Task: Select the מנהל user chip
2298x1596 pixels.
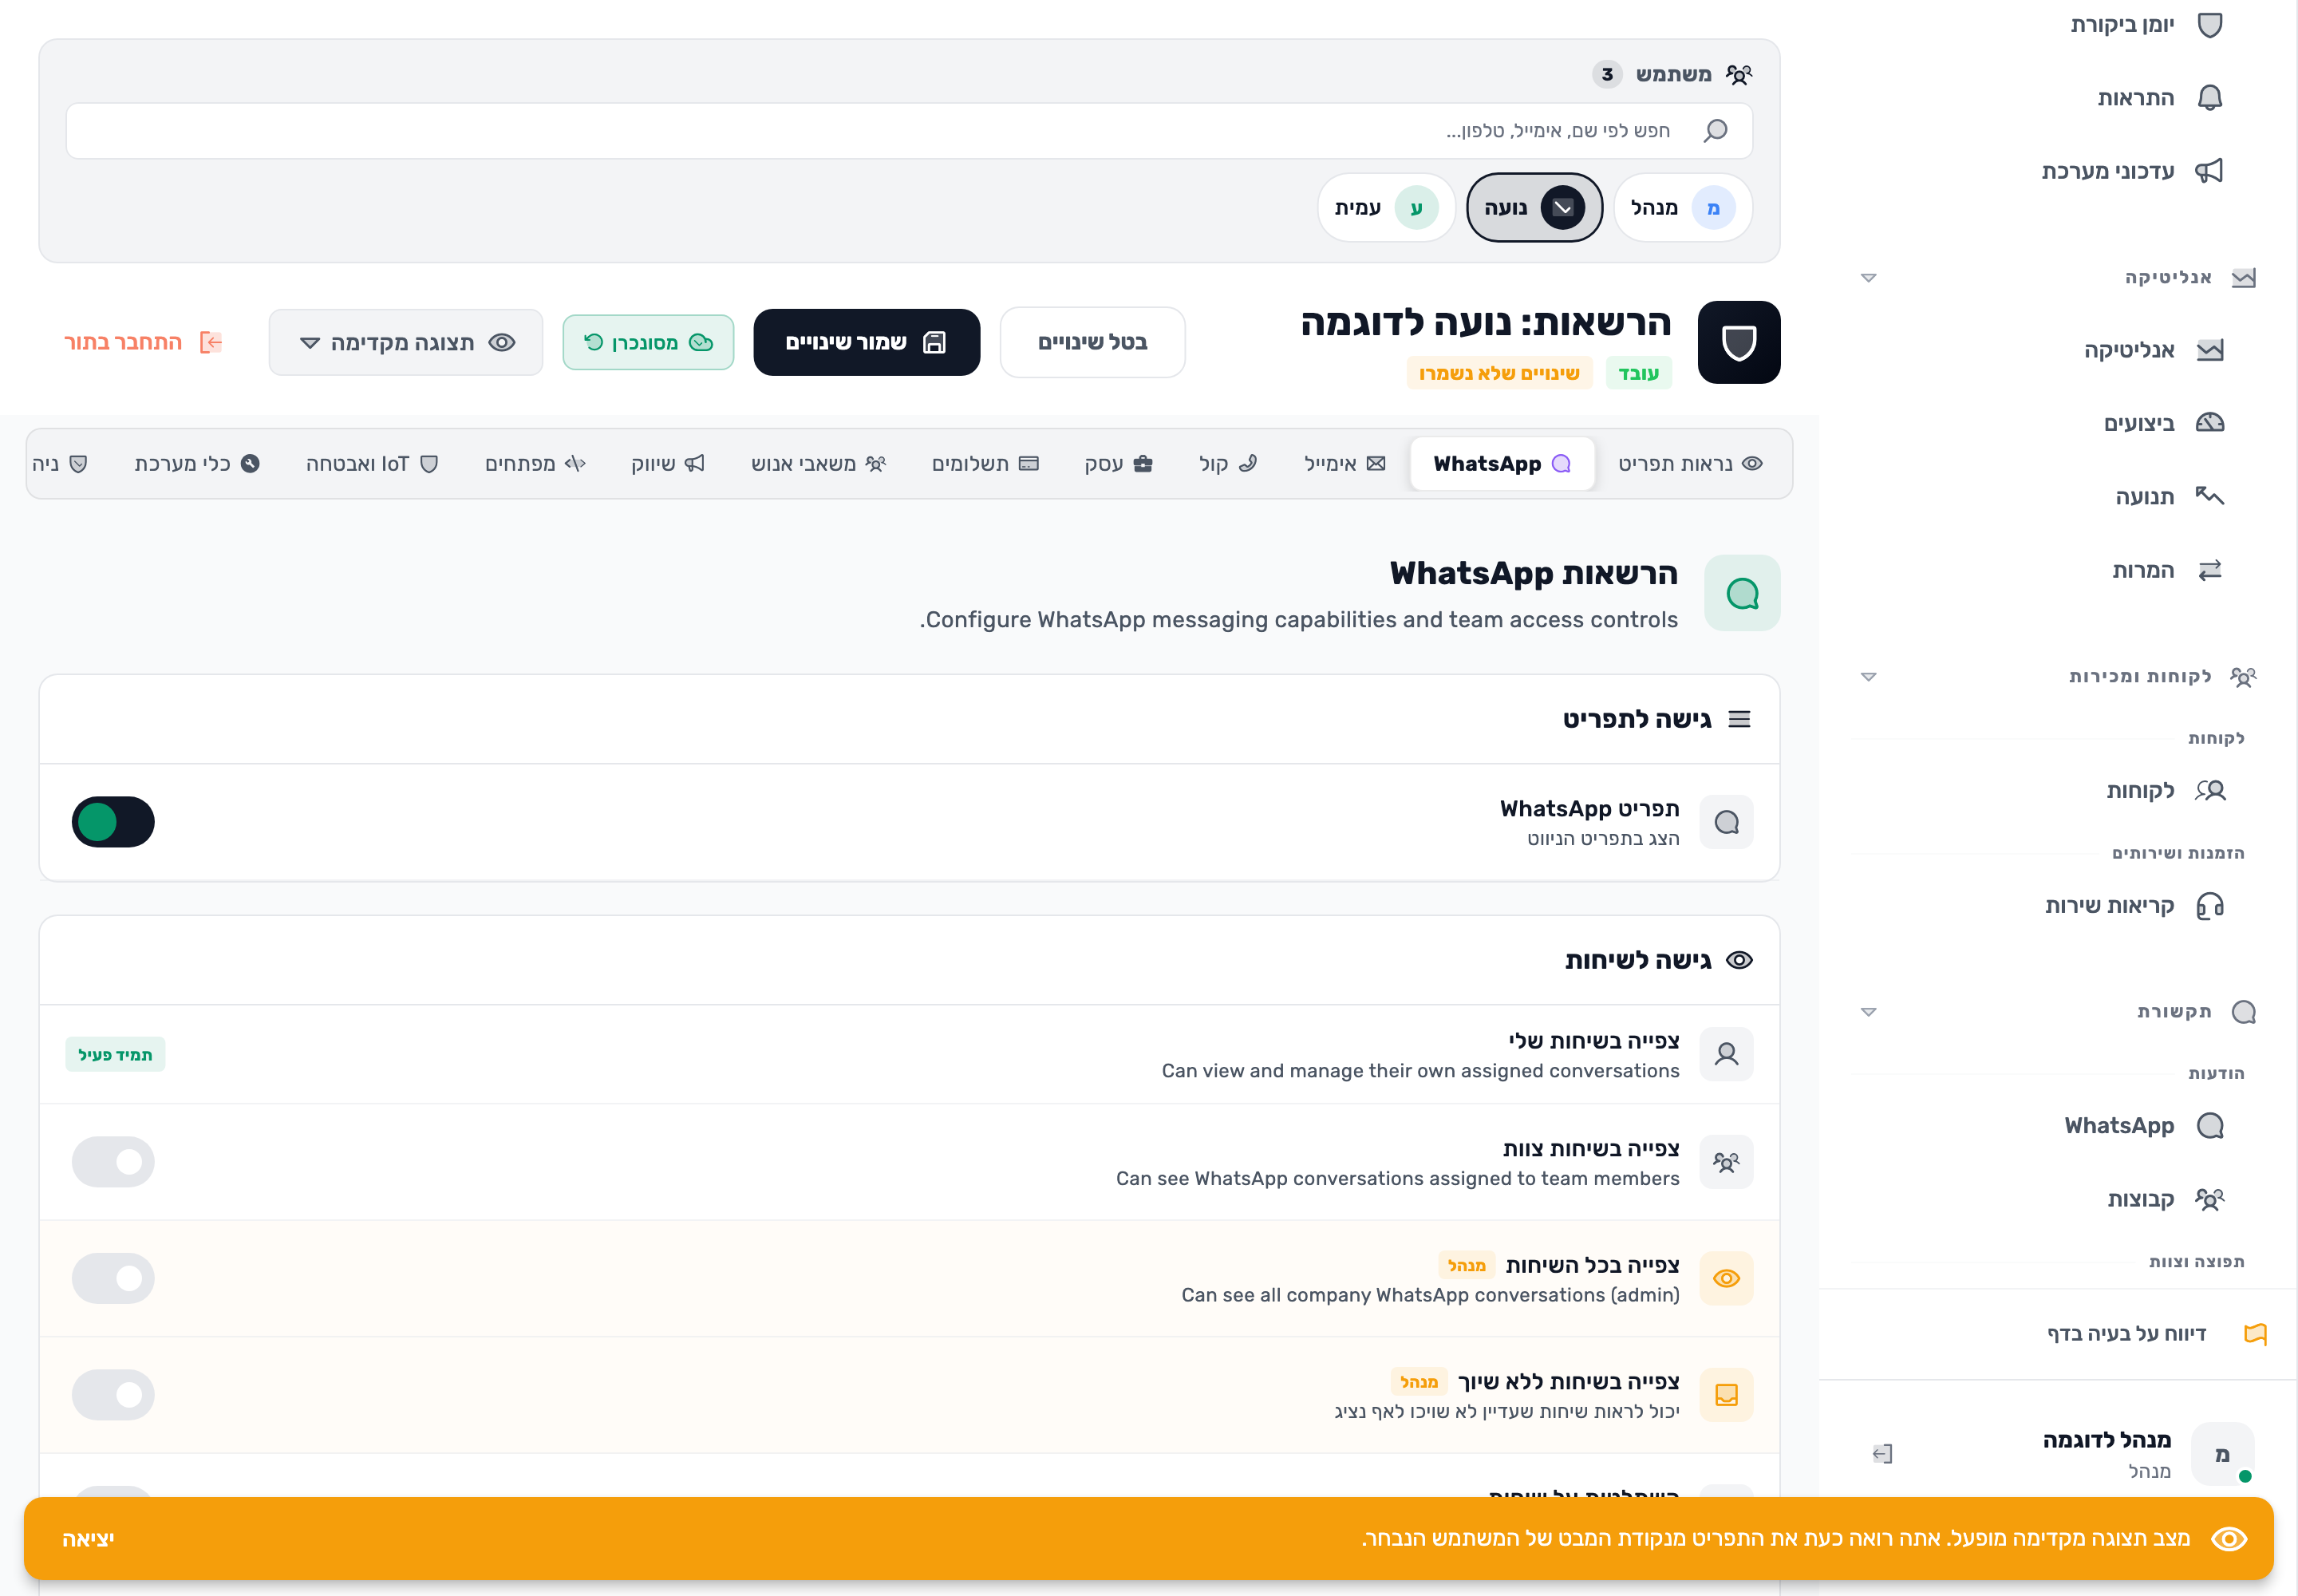Action: pos(1683,208)
